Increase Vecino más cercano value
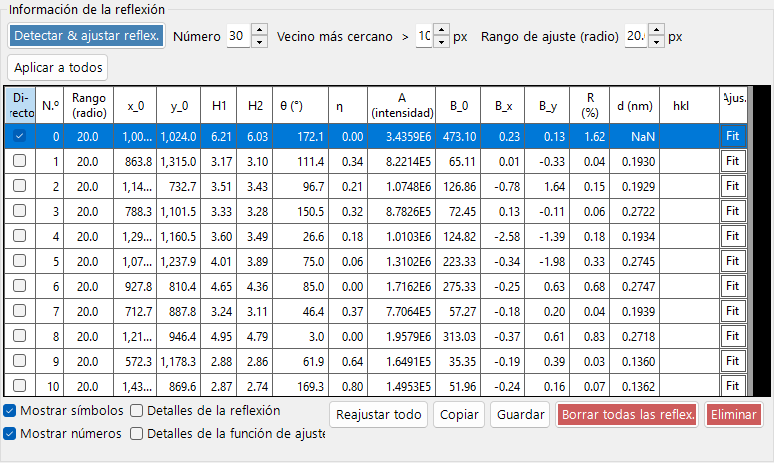The height and width of the screenshot is (463, 774). click(441, 30)
